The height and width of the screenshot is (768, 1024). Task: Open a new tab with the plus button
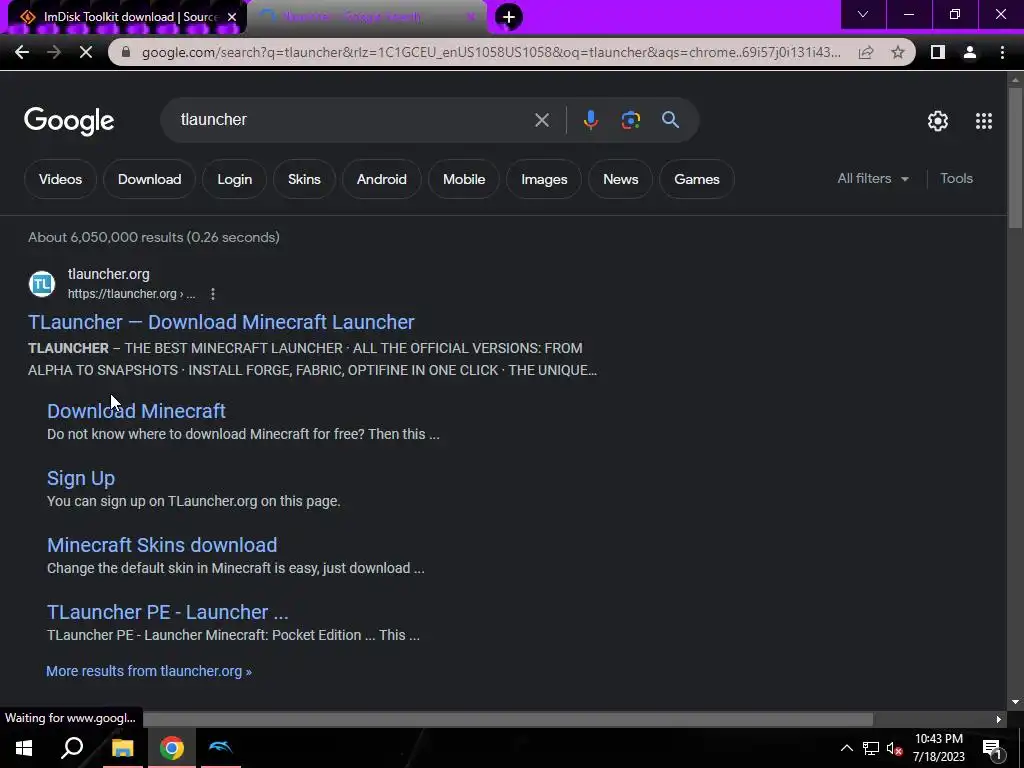click(x=509, y=17)
